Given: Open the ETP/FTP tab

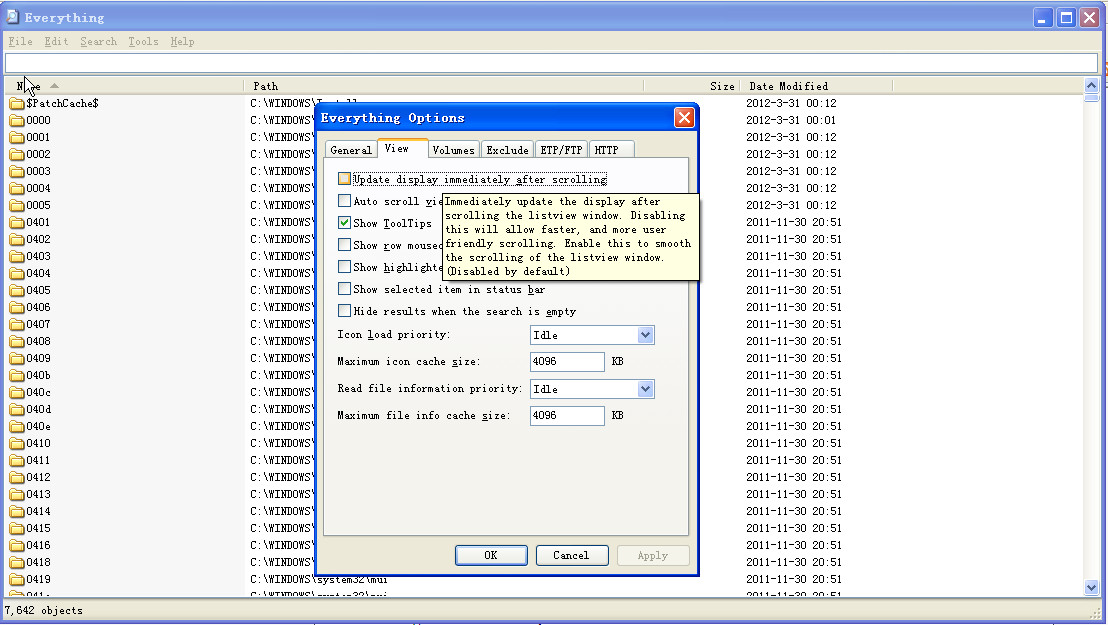Looking at the screenshot, I should (561, 150).
